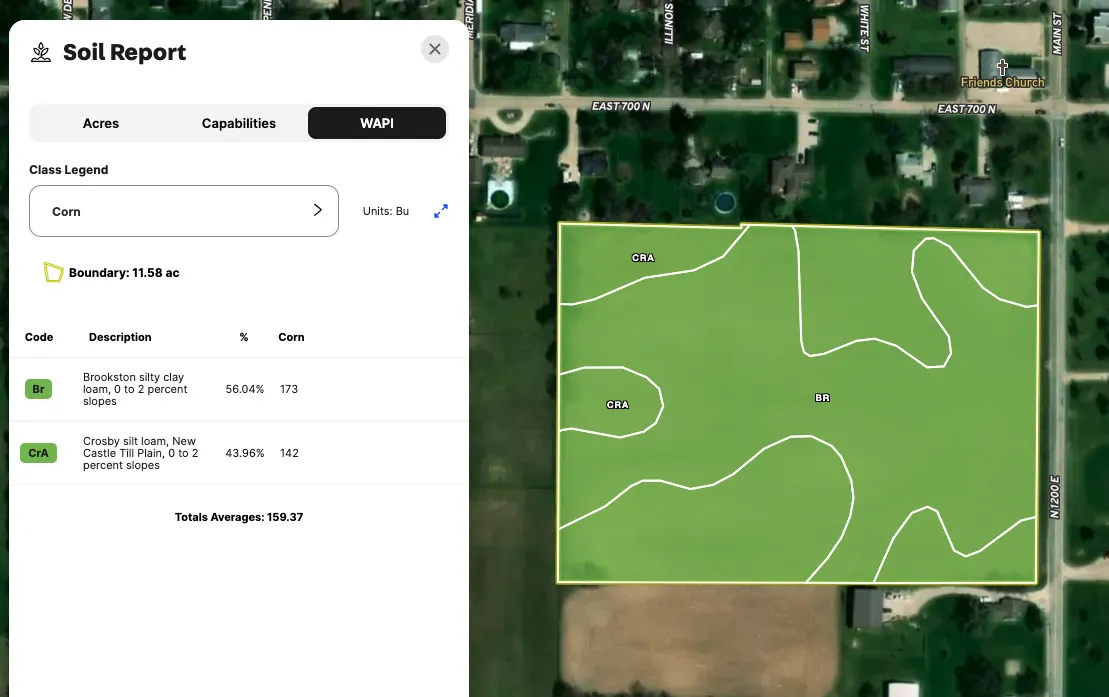Image resolution: width=1109 pixels, height=697 pixels.
Task: Click the Friends Church map label
Action: coord(1002,83)
